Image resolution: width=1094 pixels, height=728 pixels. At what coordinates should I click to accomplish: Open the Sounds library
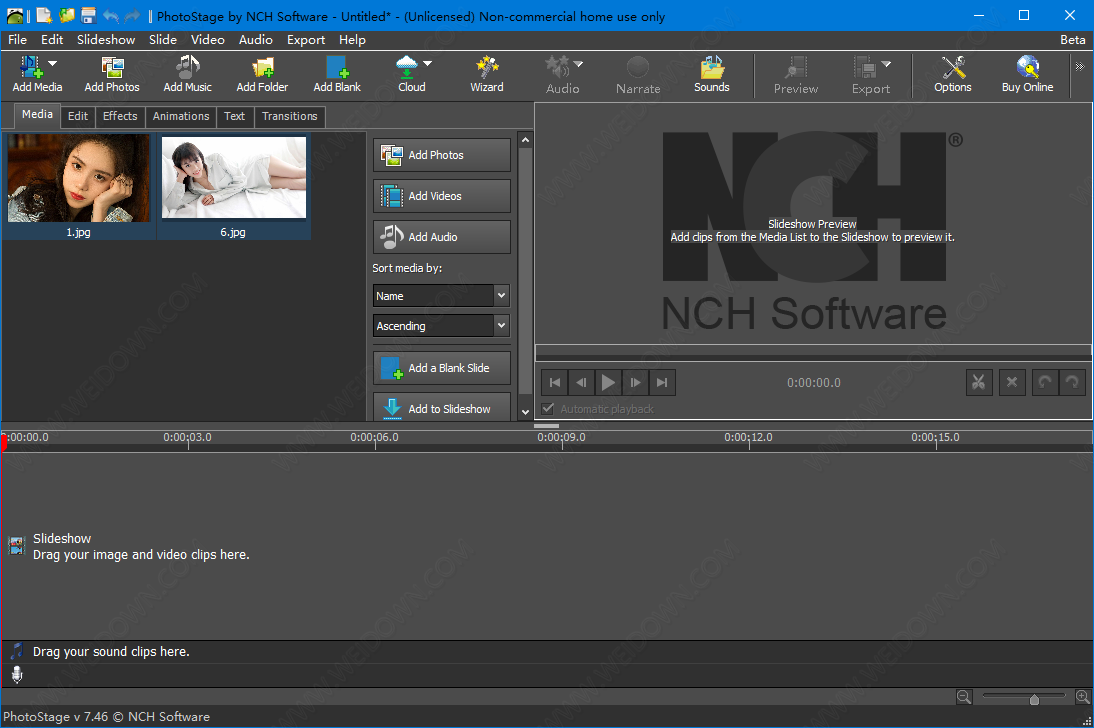tap(712, 75)
